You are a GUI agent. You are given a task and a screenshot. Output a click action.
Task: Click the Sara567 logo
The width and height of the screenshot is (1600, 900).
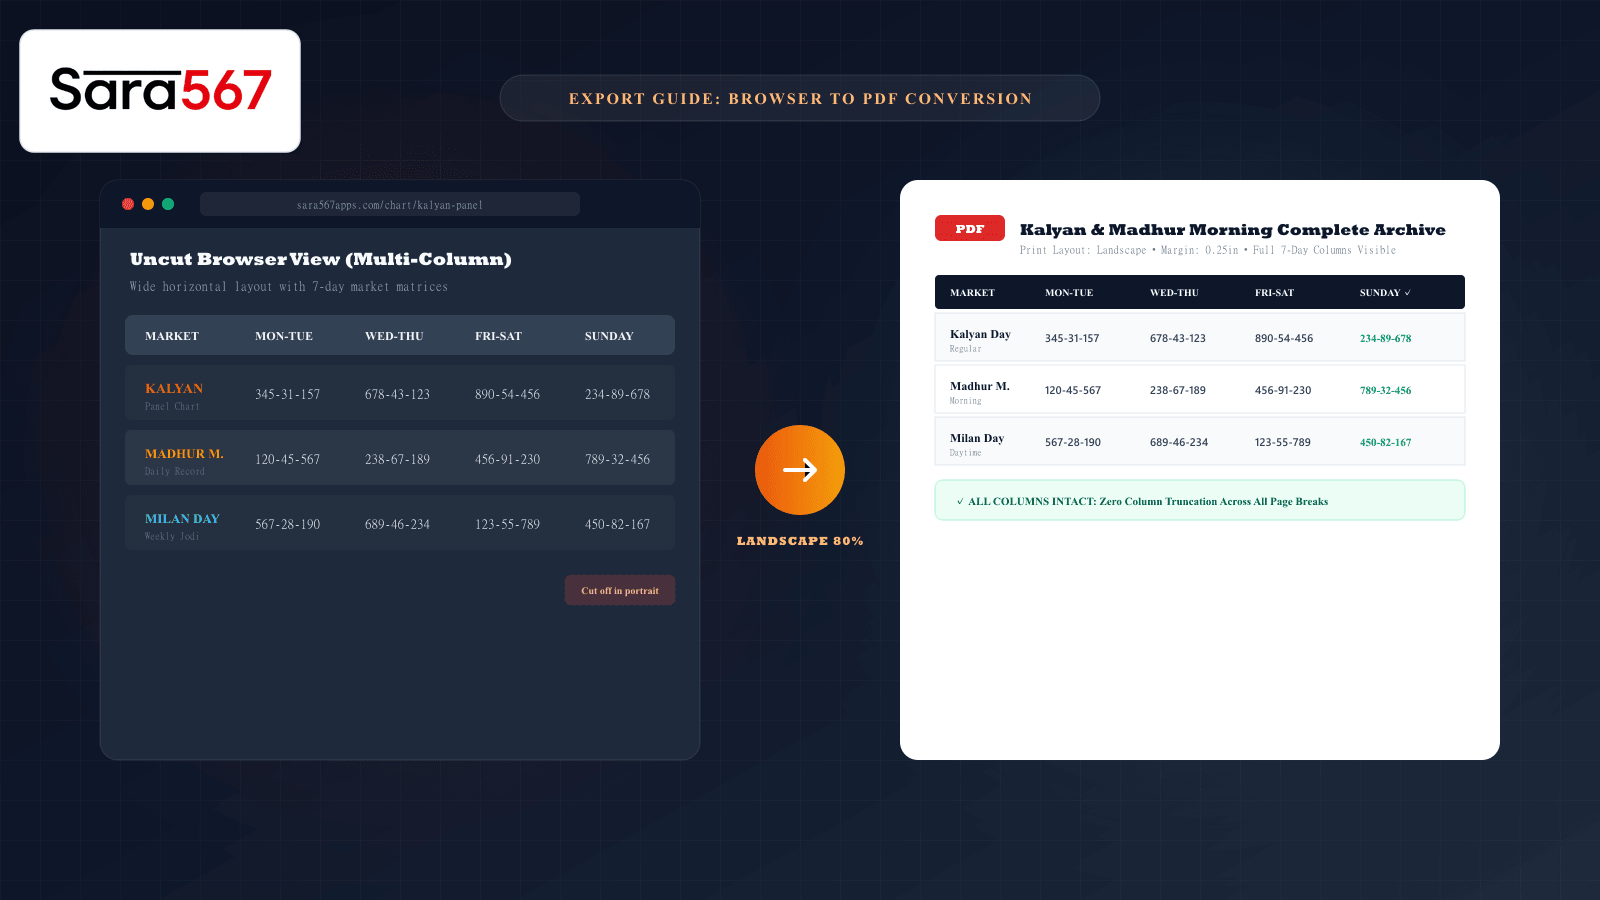[160, 91]
